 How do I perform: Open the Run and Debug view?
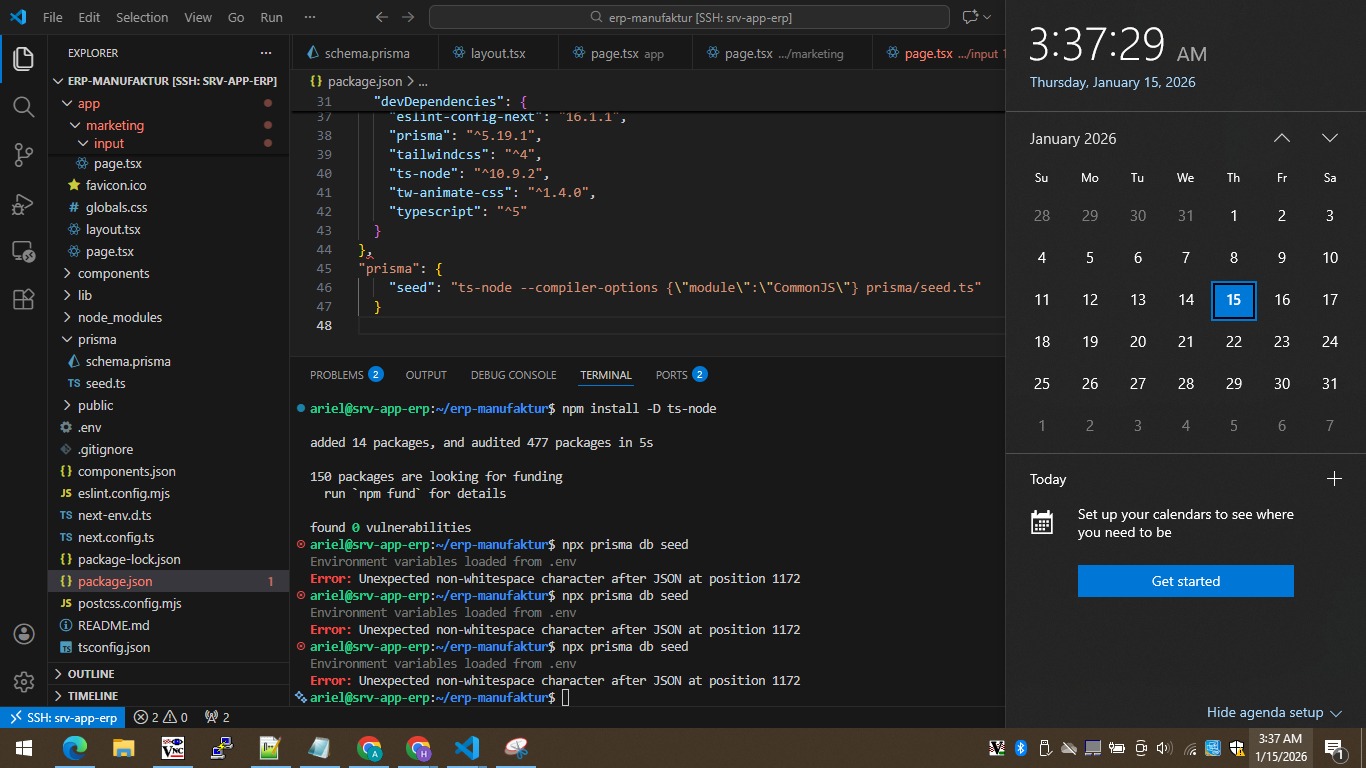(24, 203)
